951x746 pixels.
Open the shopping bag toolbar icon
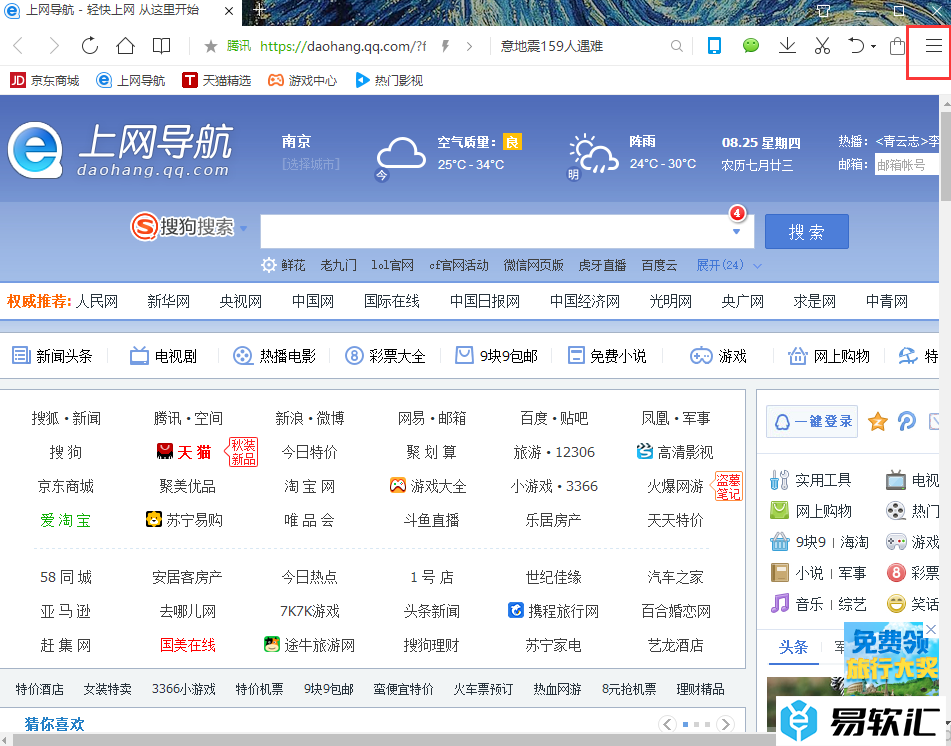pos(898,46)
